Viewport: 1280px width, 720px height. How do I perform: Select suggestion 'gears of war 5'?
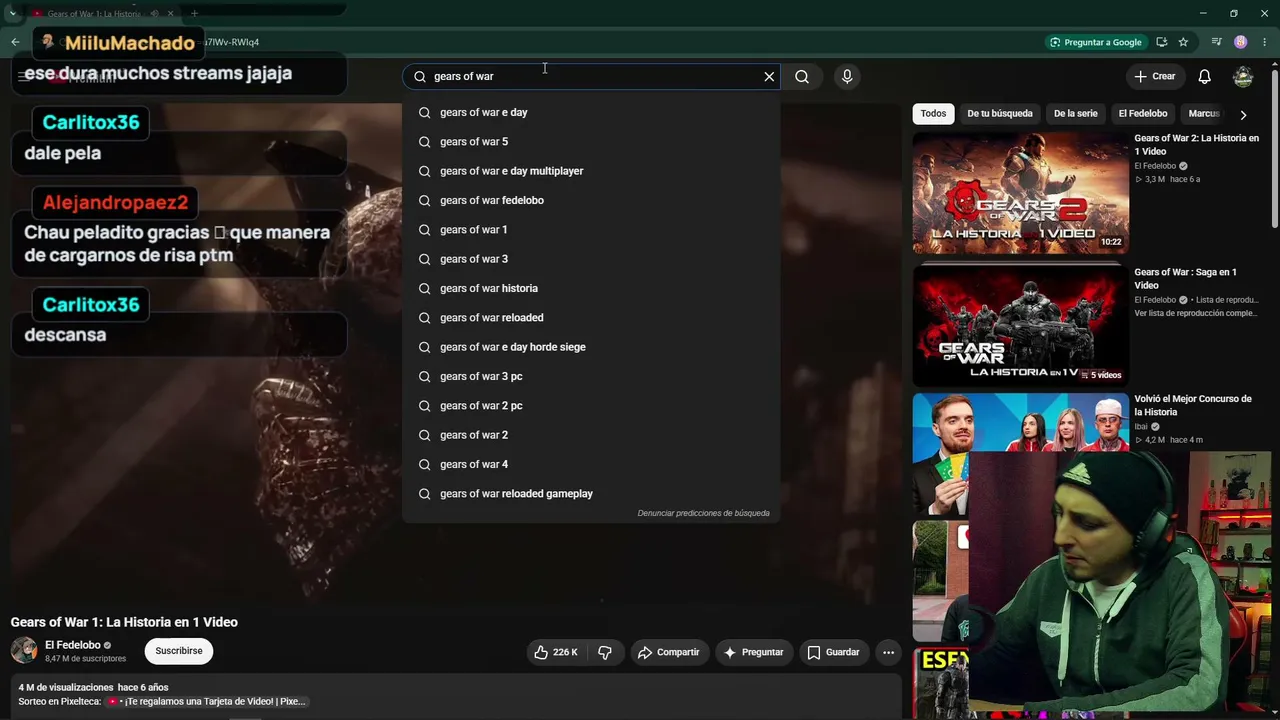[591, 141]
